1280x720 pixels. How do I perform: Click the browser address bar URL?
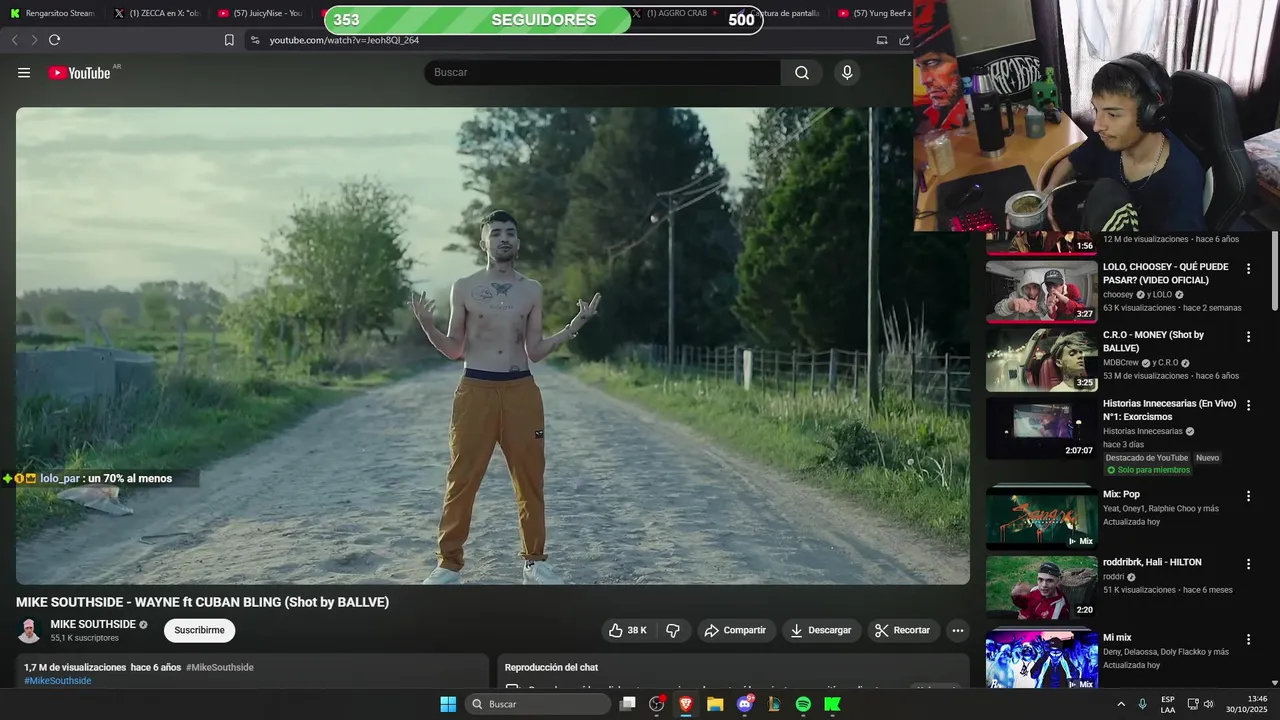pos(344,40)
